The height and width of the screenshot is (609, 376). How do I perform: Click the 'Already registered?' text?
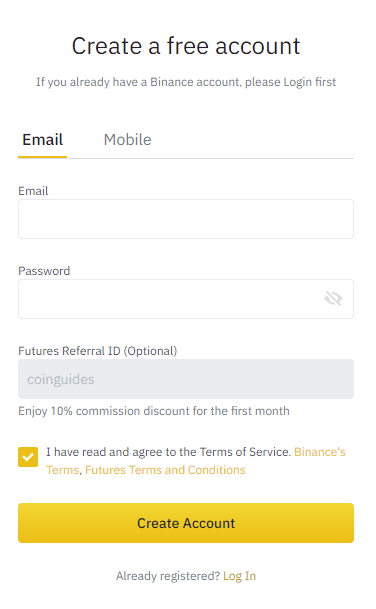click(x=168, y=576)
